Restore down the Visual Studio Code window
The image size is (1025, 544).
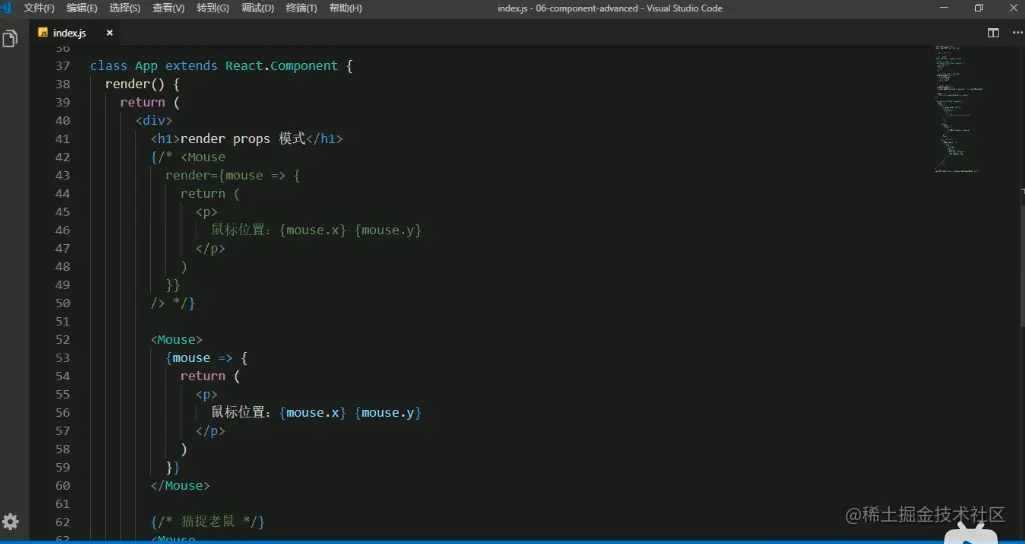(979, 8)
